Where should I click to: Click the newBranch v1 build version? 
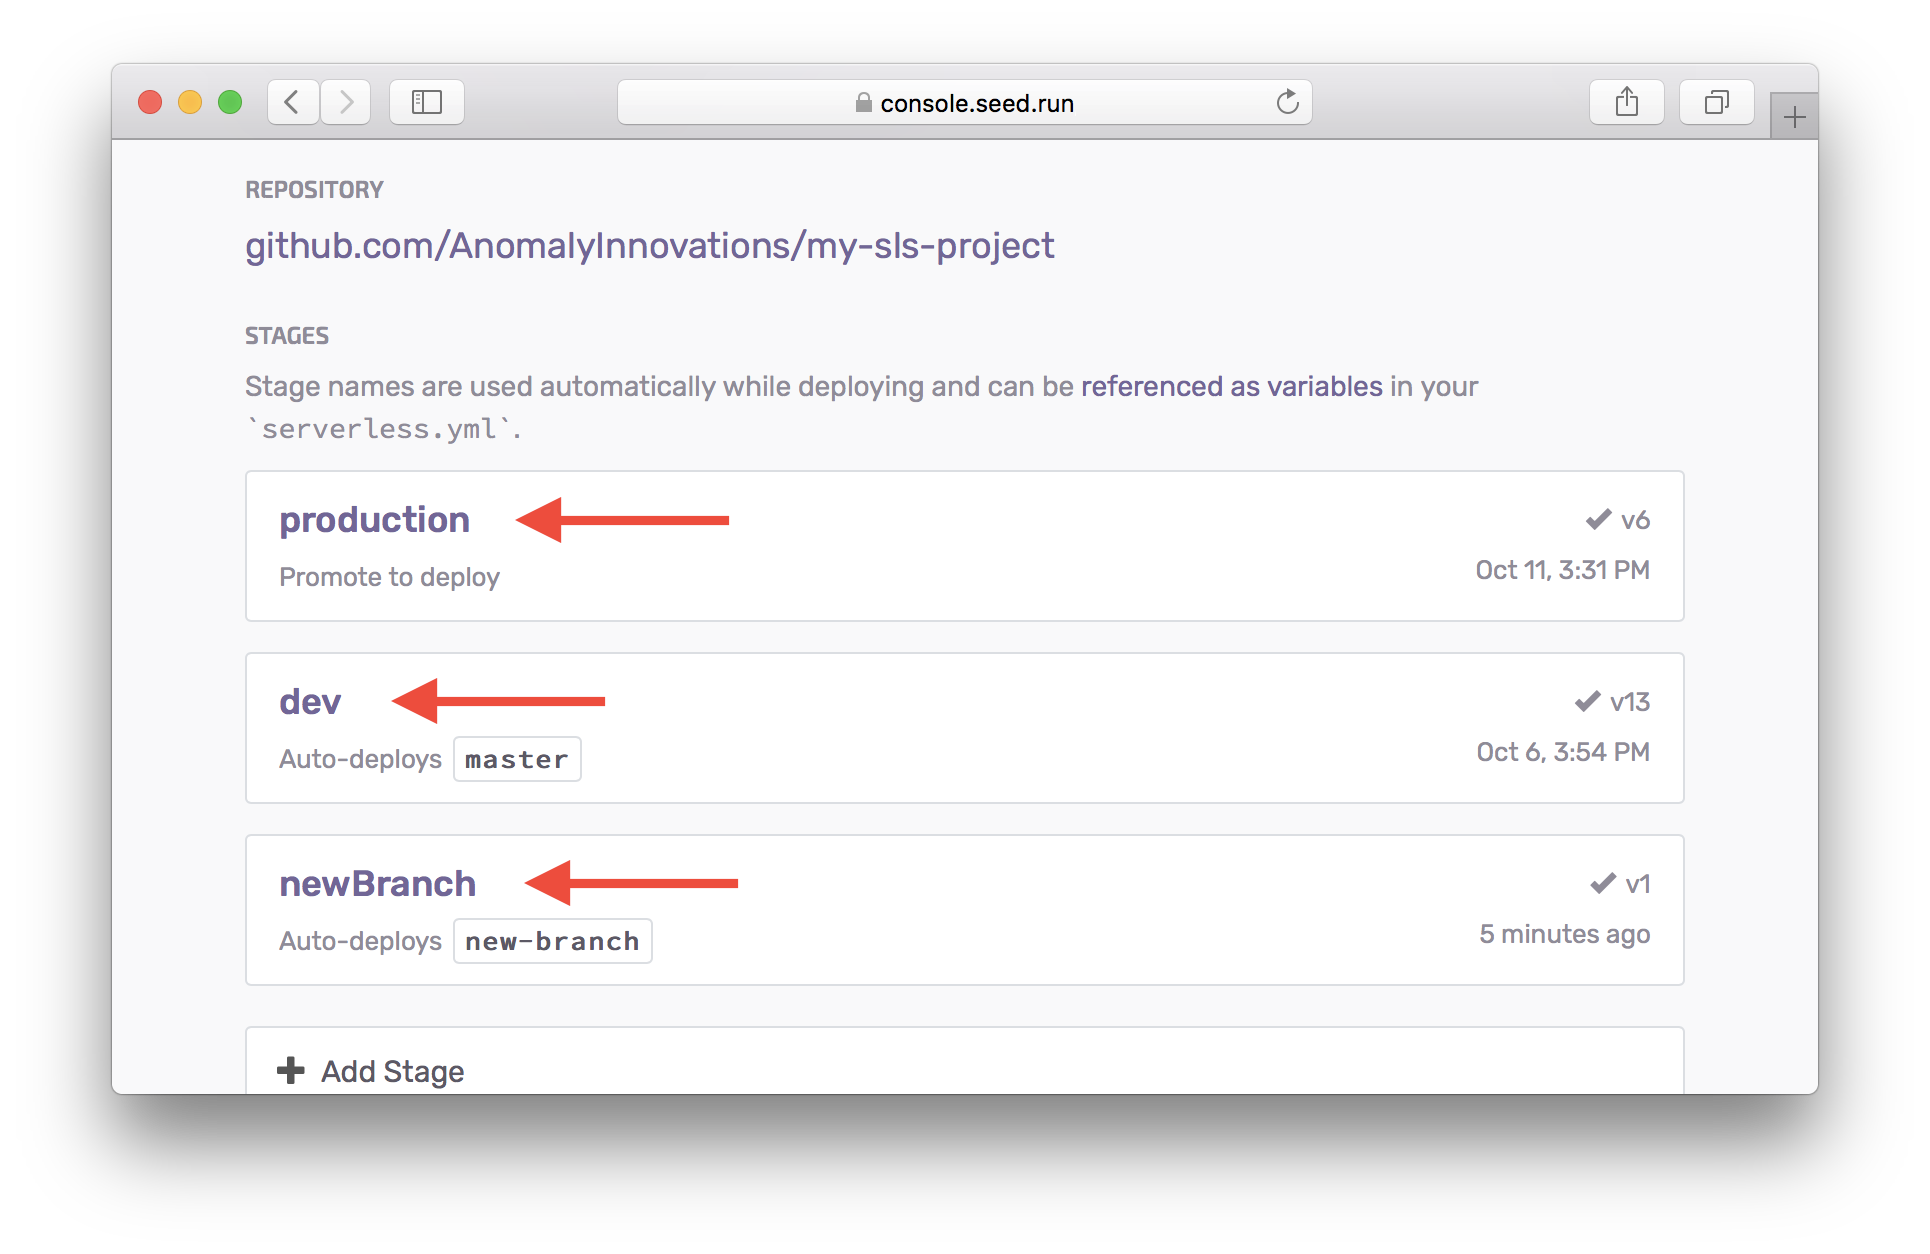1637,884
